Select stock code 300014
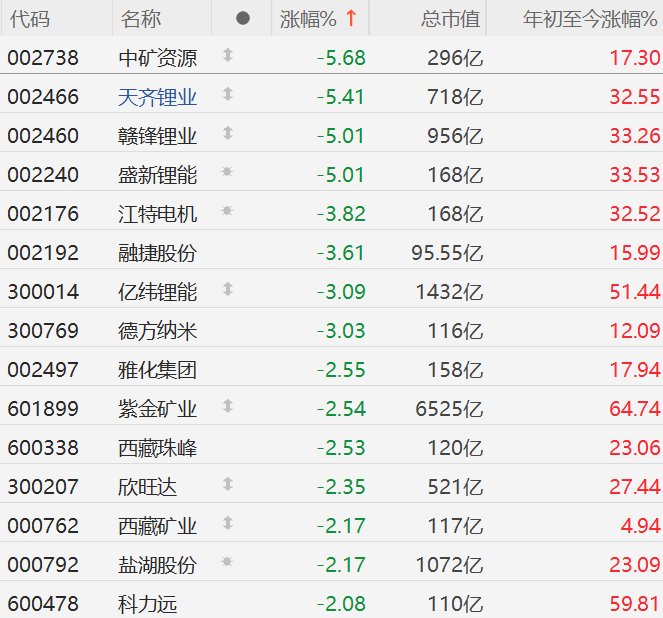 [x=43, y=292]
